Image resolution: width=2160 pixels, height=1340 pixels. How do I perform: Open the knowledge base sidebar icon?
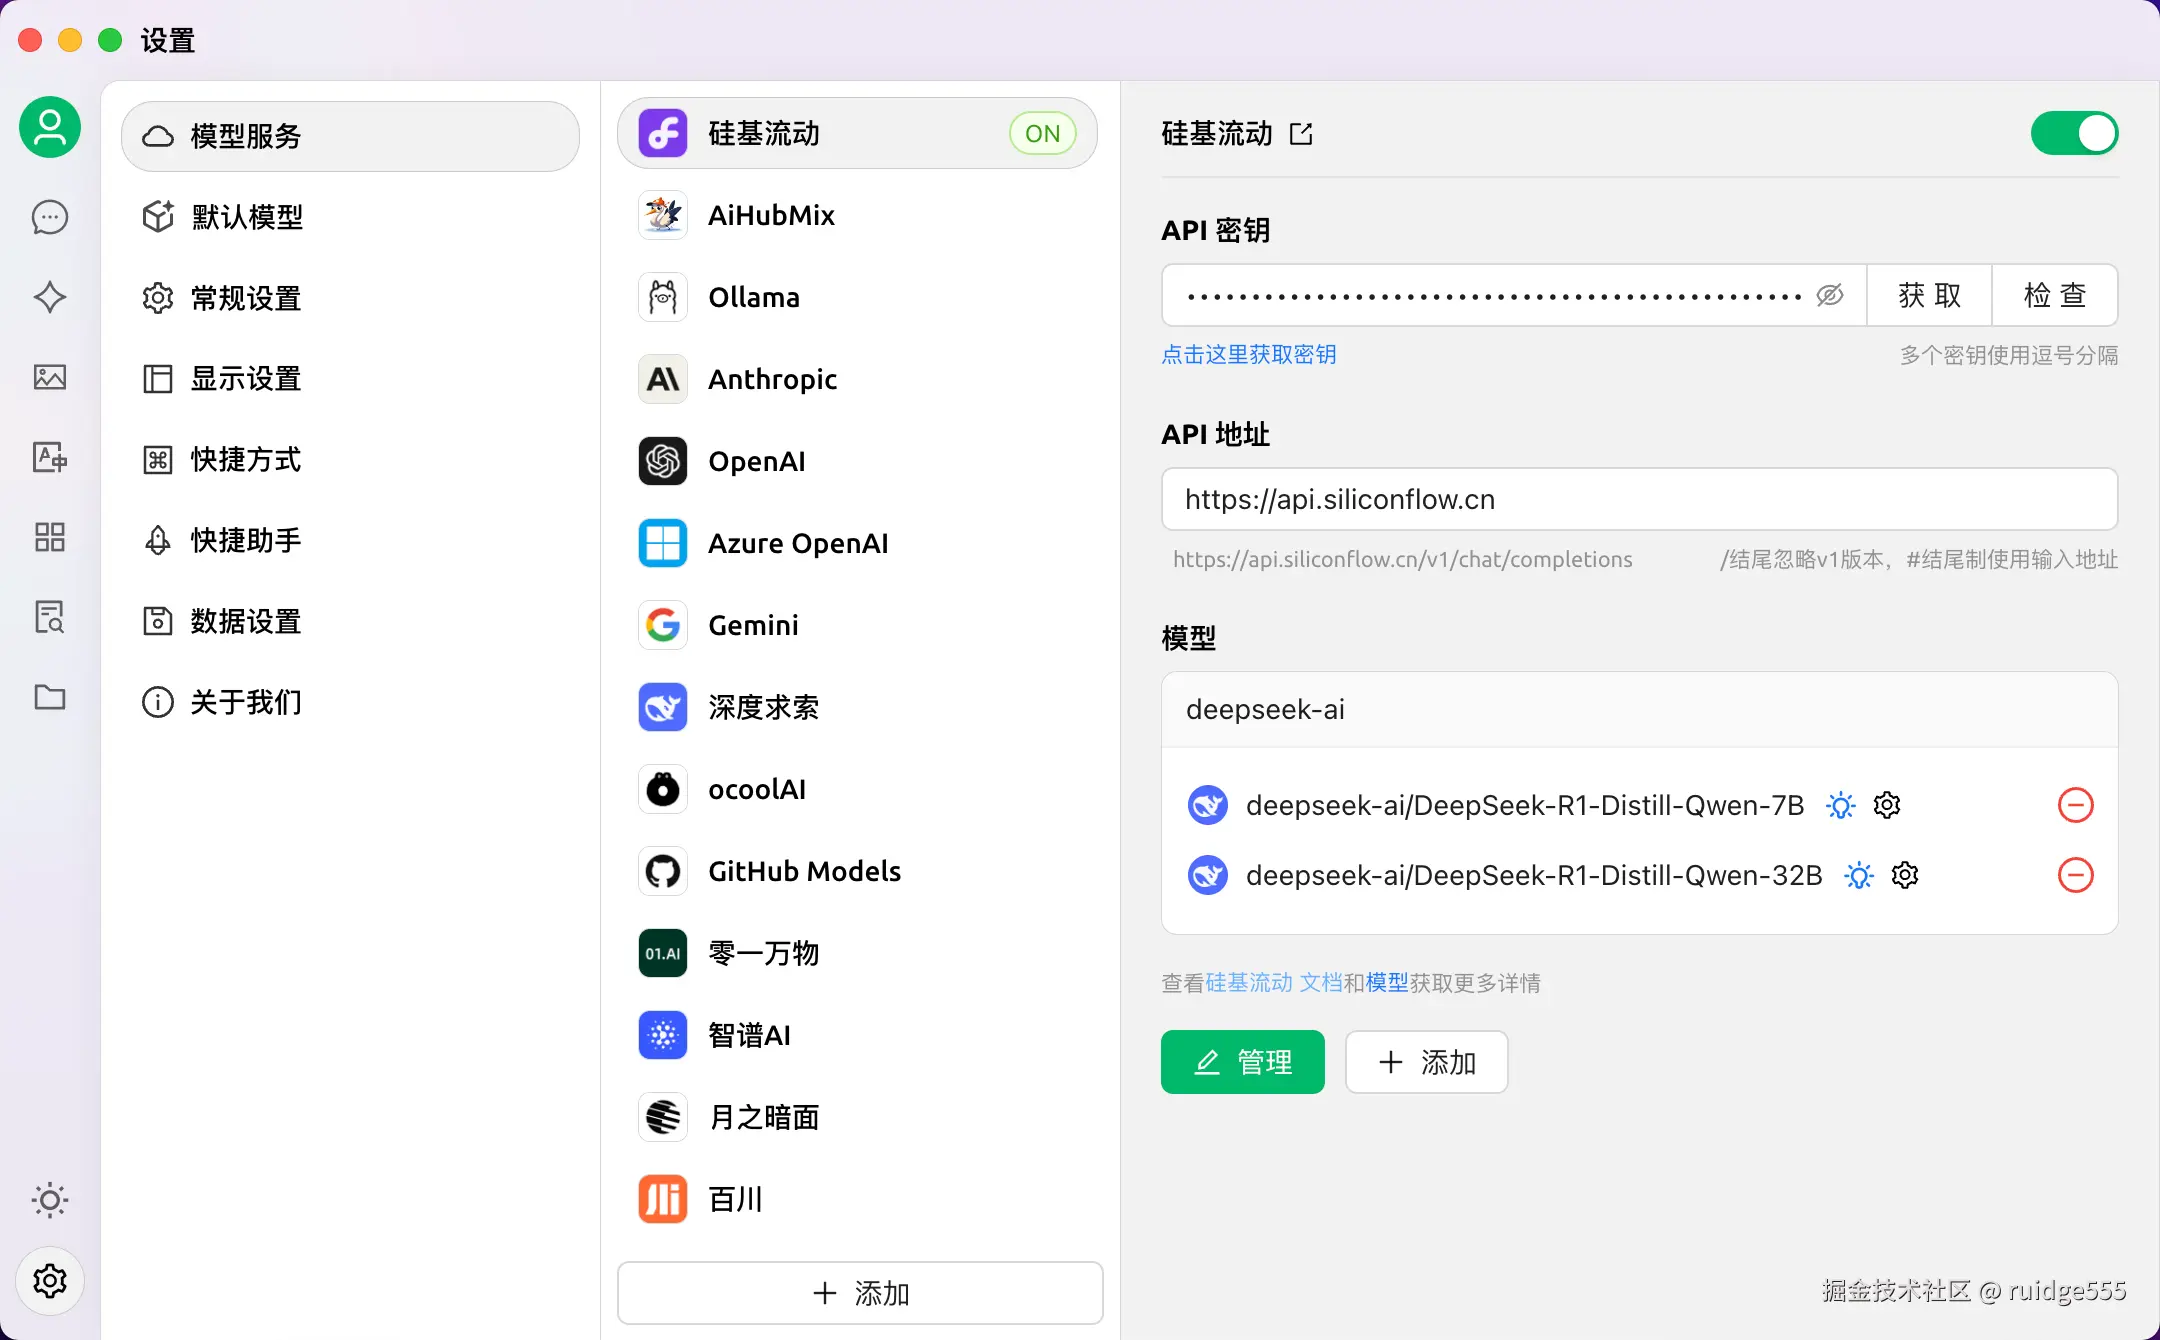(x=50, y=617)
